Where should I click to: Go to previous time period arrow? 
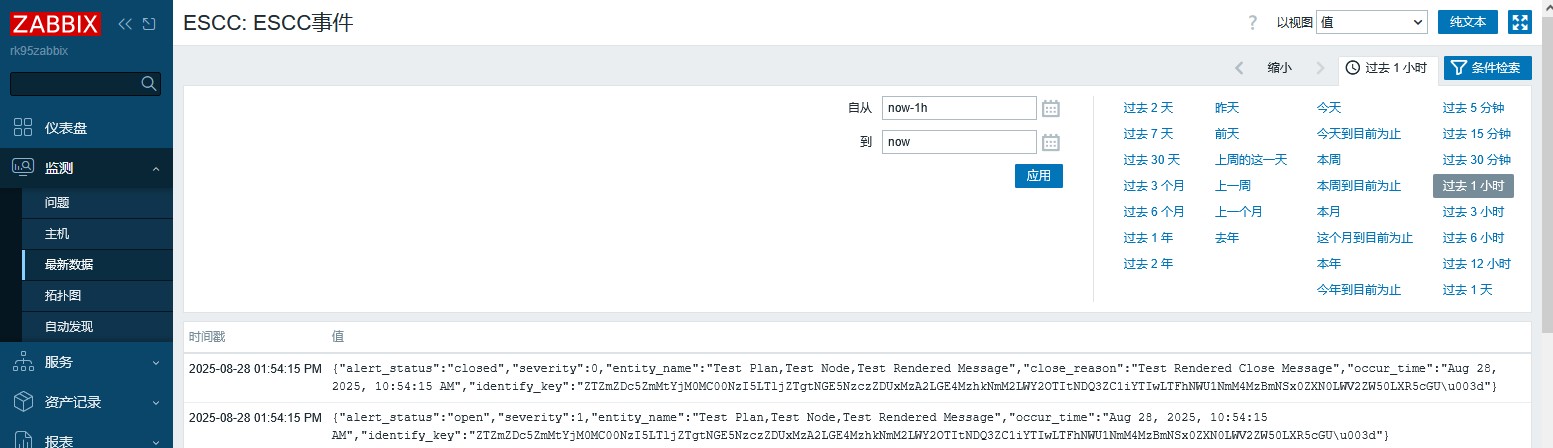pyautogui.click(x=1239, y=68)
